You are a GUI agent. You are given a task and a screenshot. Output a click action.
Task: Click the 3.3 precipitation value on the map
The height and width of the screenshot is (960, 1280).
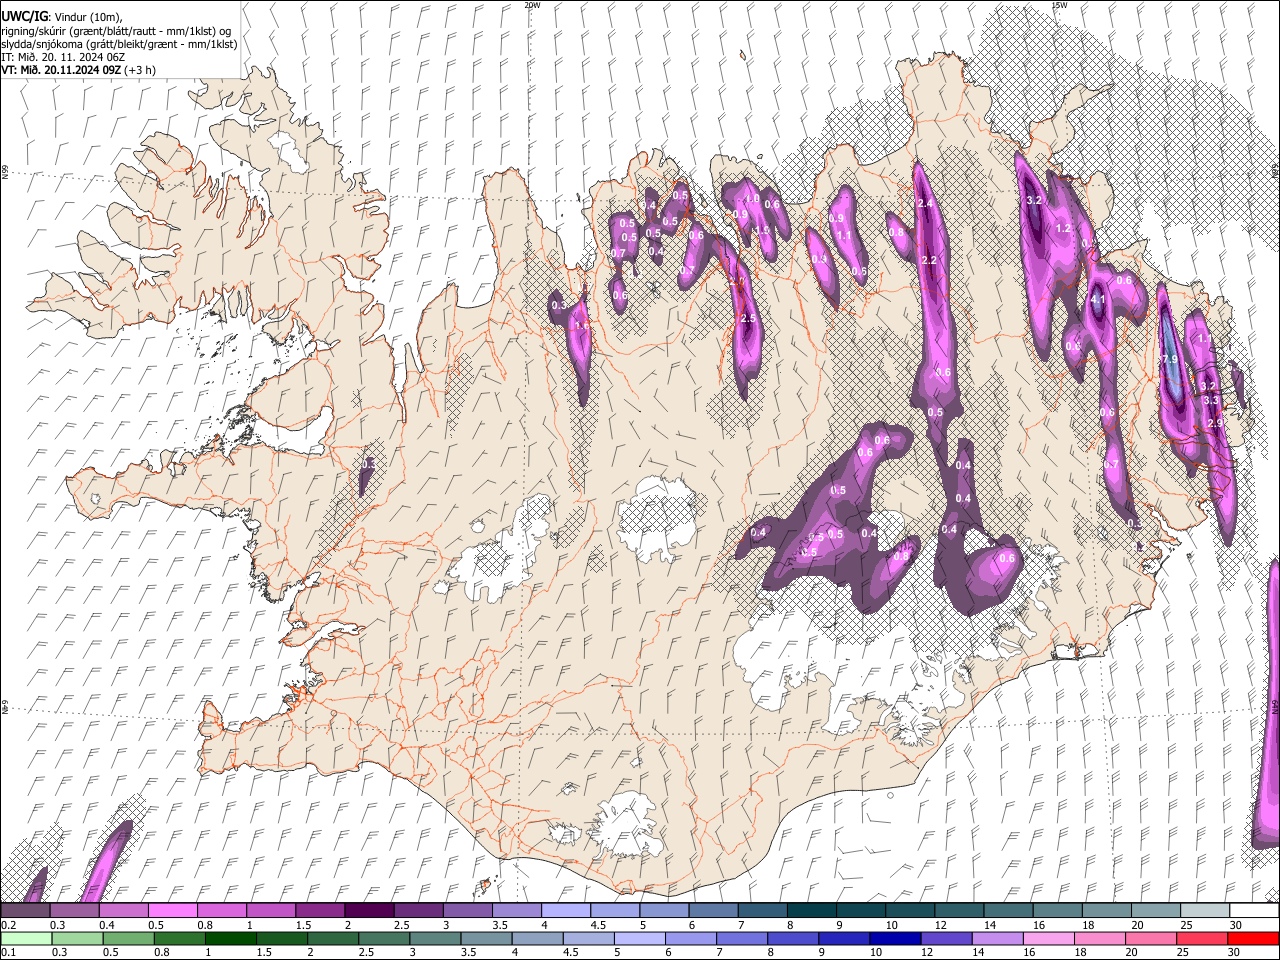pos(1212,400)
